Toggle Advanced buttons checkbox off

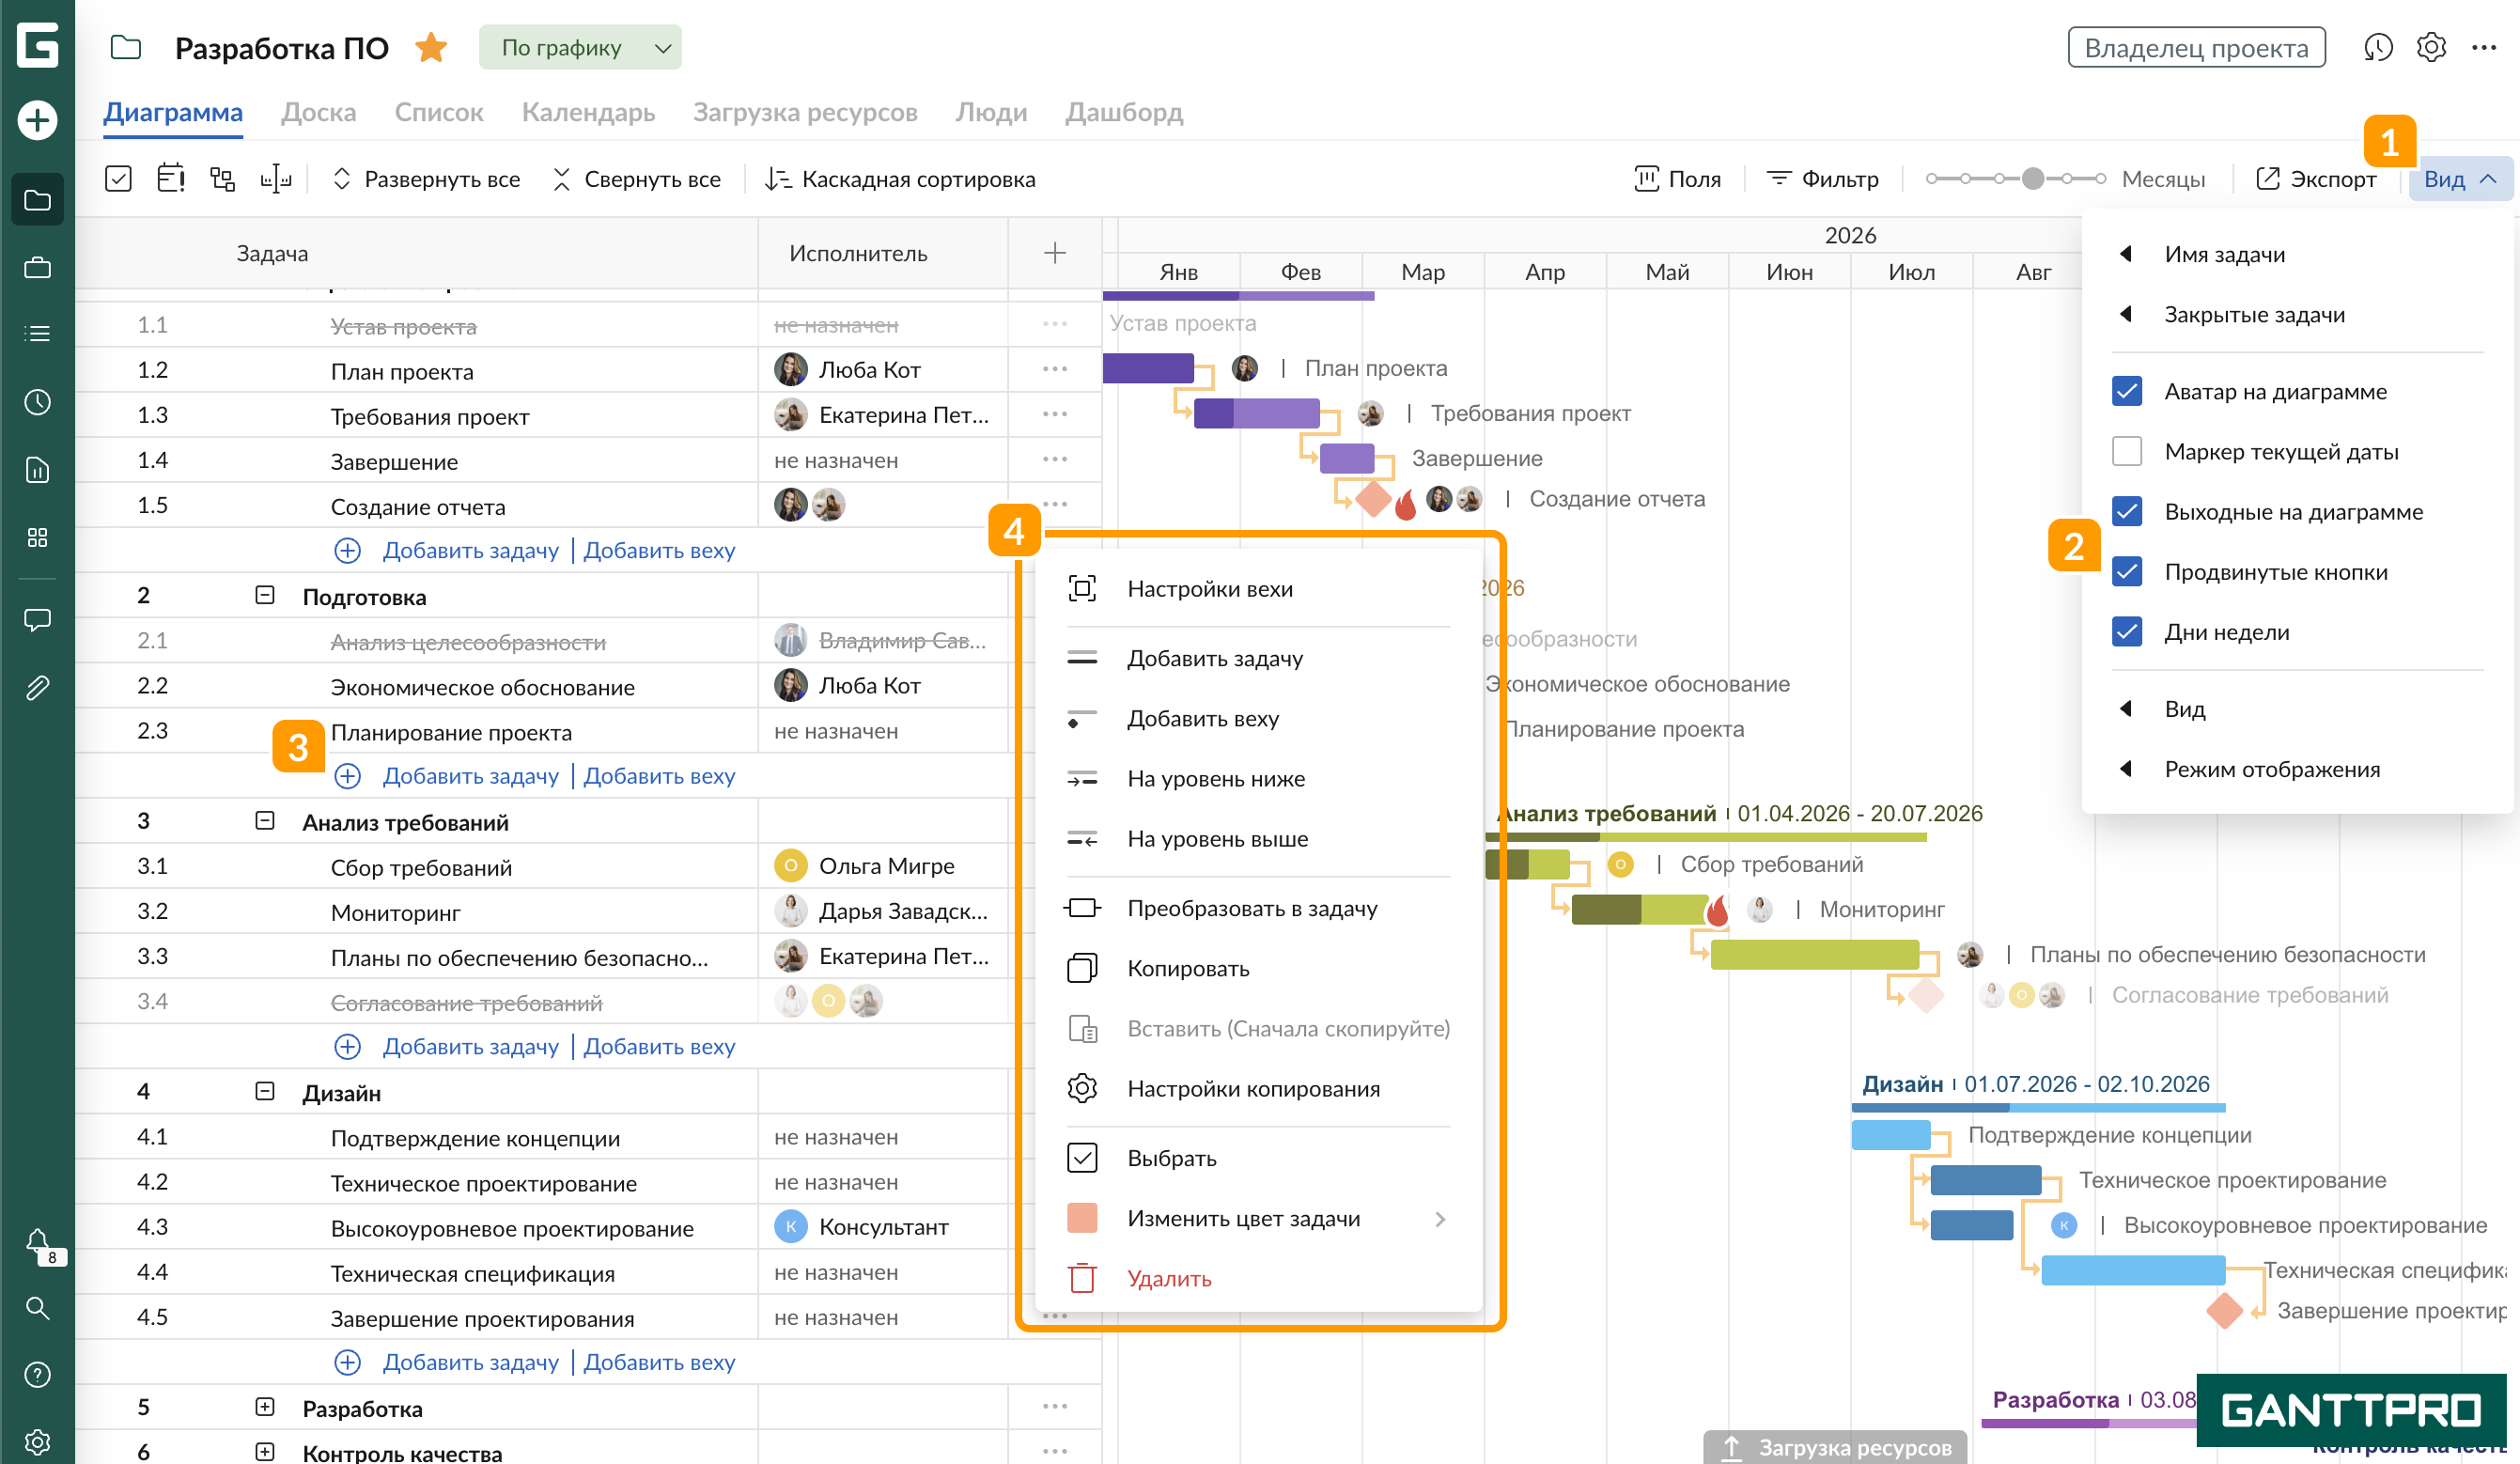click(2126, 571)
